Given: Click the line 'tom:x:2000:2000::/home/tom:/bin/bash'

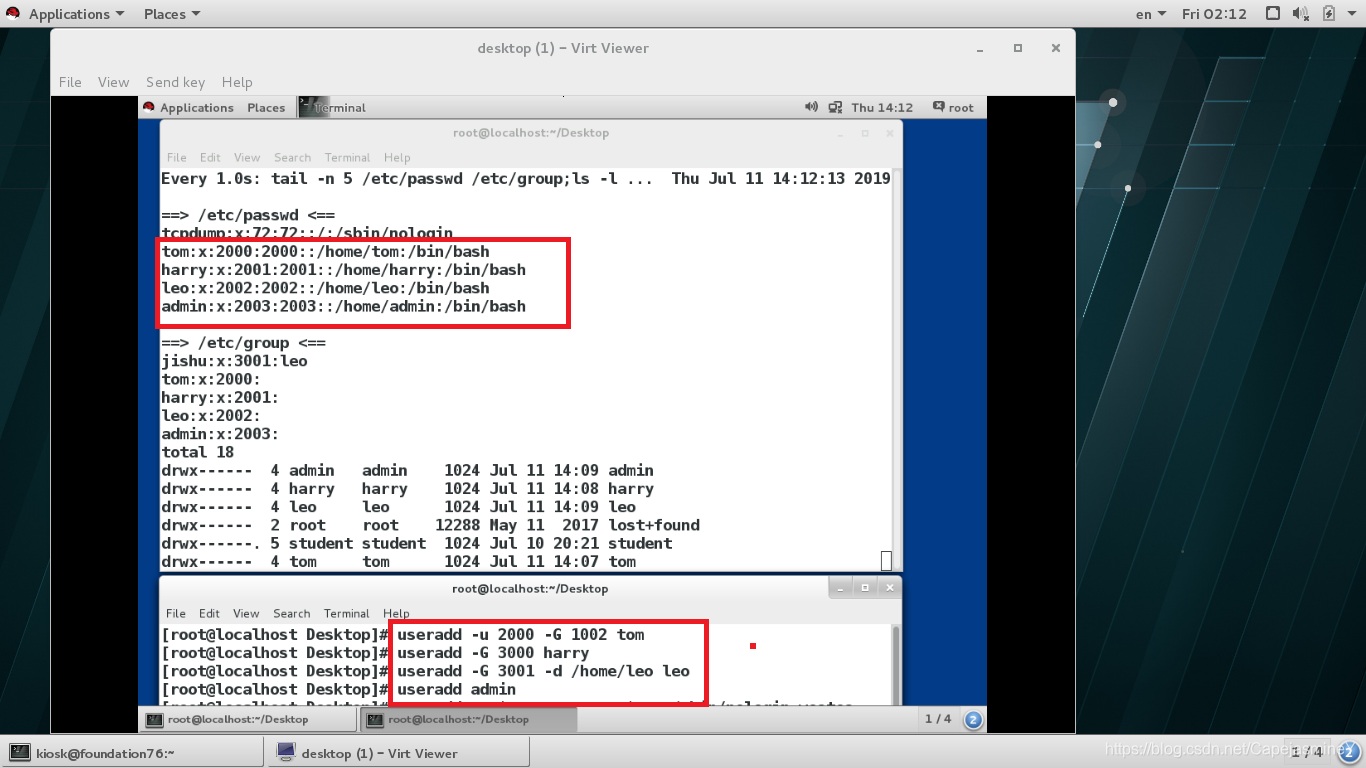Looking at the screenshot, I should tap(325, 252).
